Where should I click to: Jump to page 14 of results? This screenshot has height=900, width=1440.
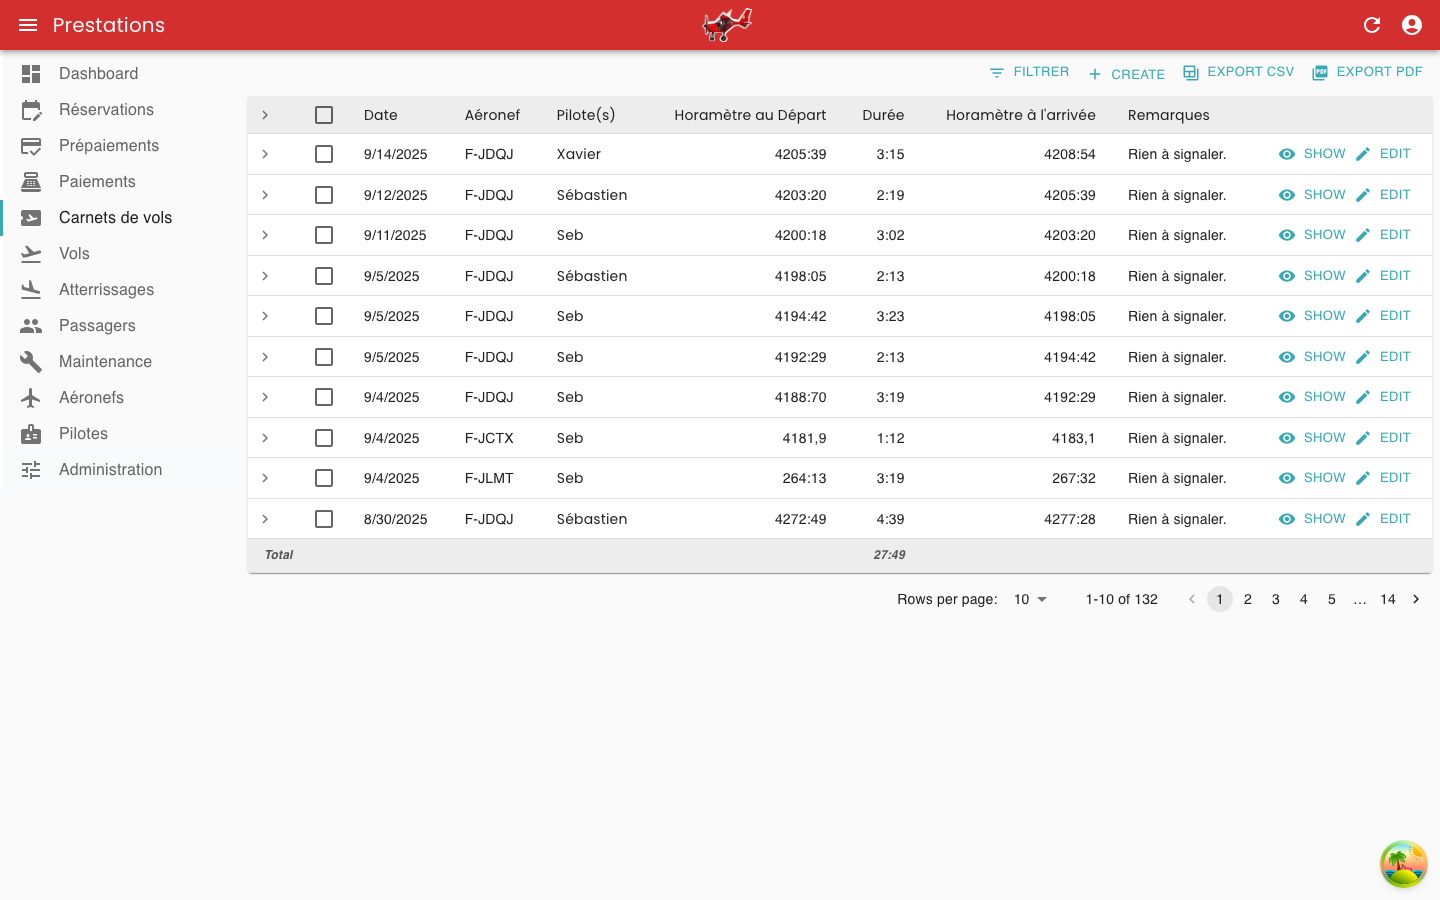tap(1387, 600)
